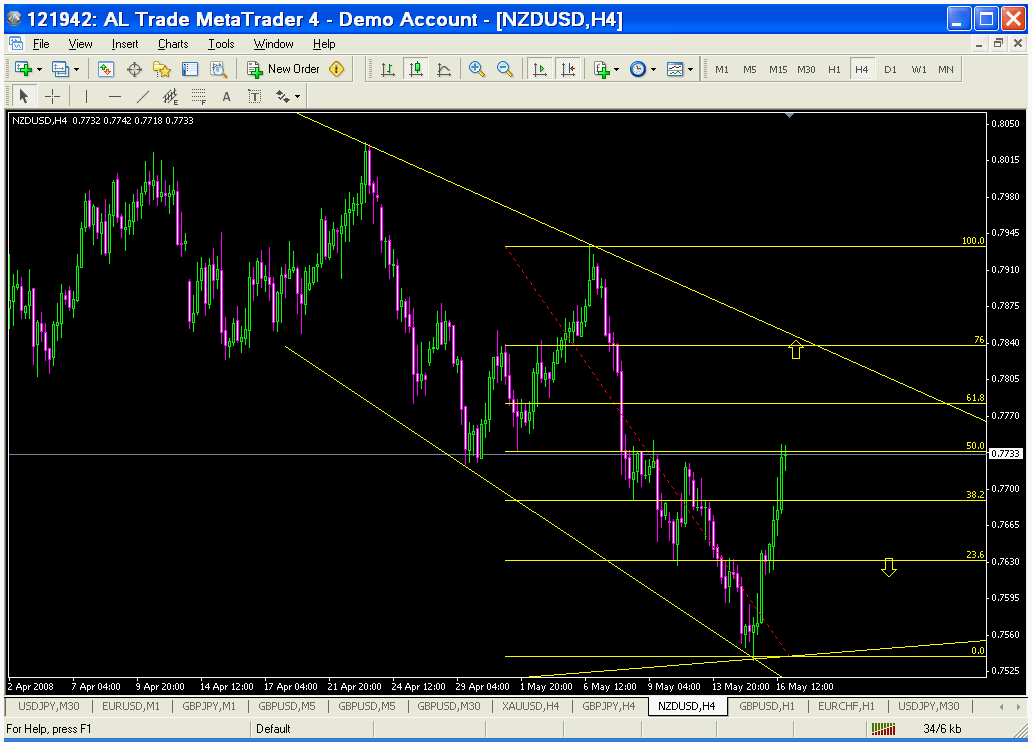Screen dimensions: 1032x742
Task: Open the Market Watch window icon
Action: [x=106, y=69]
